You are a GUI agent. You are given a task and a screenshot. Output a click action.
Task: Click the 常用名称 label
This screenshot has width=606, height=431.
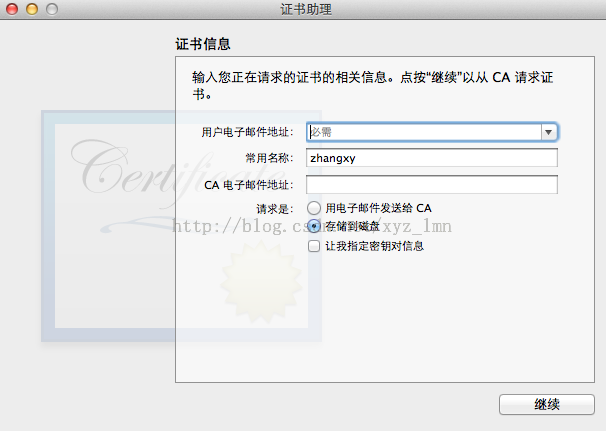[x=269, y=158]
